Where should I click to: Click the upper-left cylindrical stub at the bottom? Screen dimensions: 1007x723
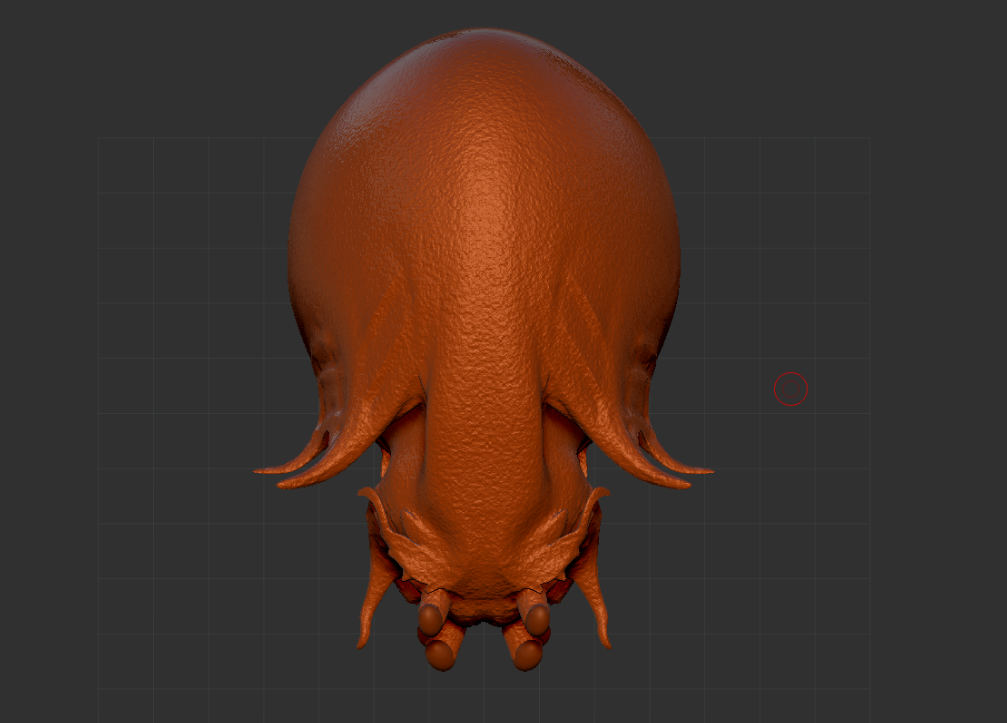(x=433, y=614)
